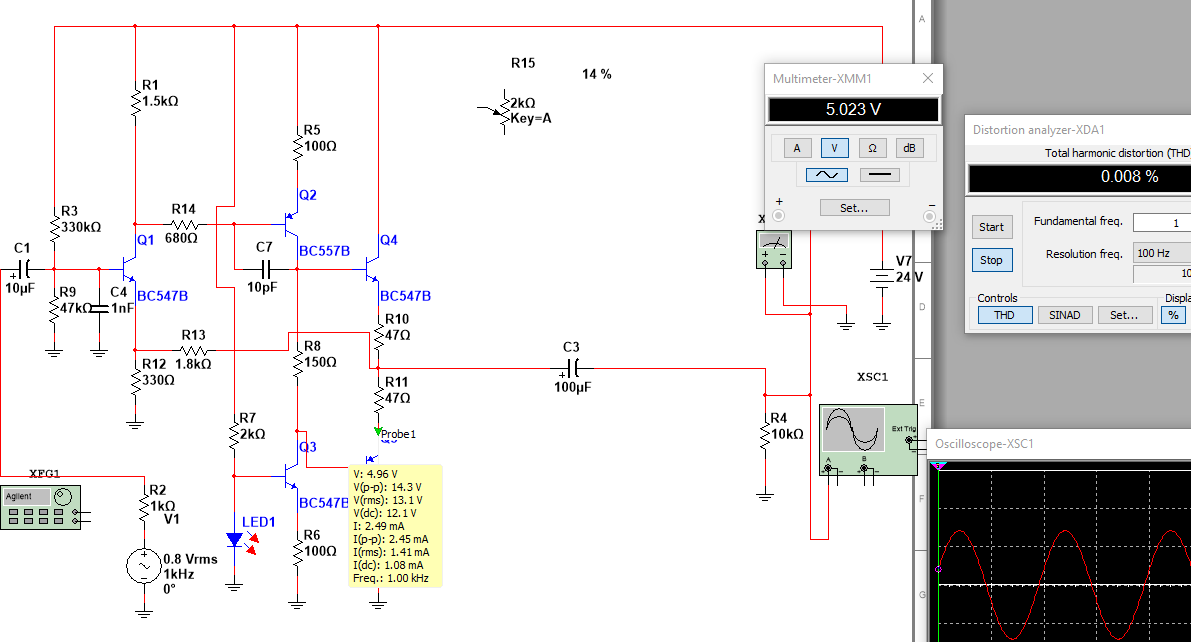This screenshot has width=1191, height=642.
Task: Click Start in the Distortion analyzer
Action: point(991,226)
